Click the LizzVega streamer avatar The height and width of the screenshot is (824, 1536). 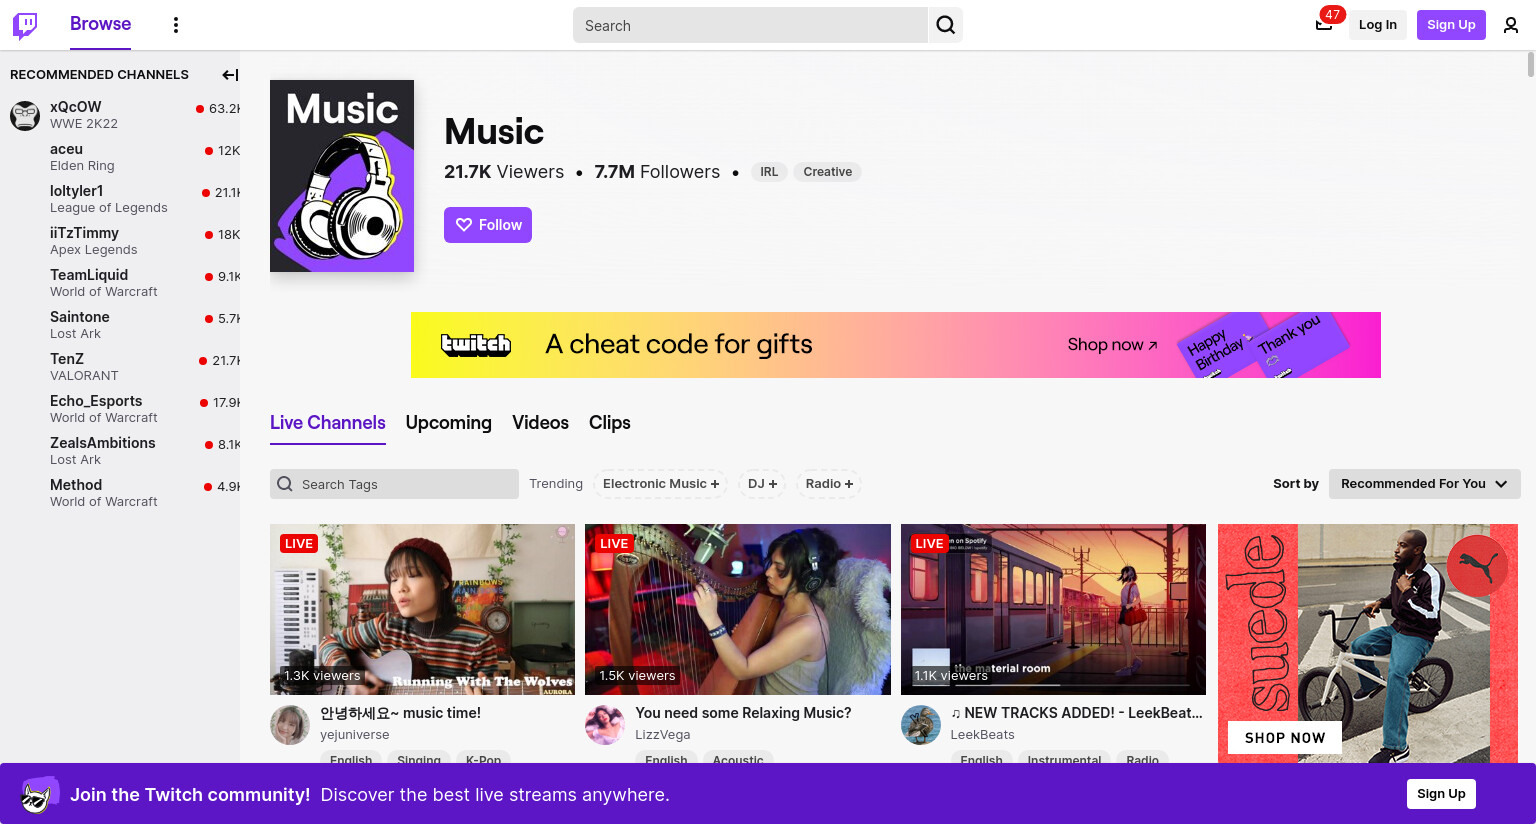[x=605, y=724]
